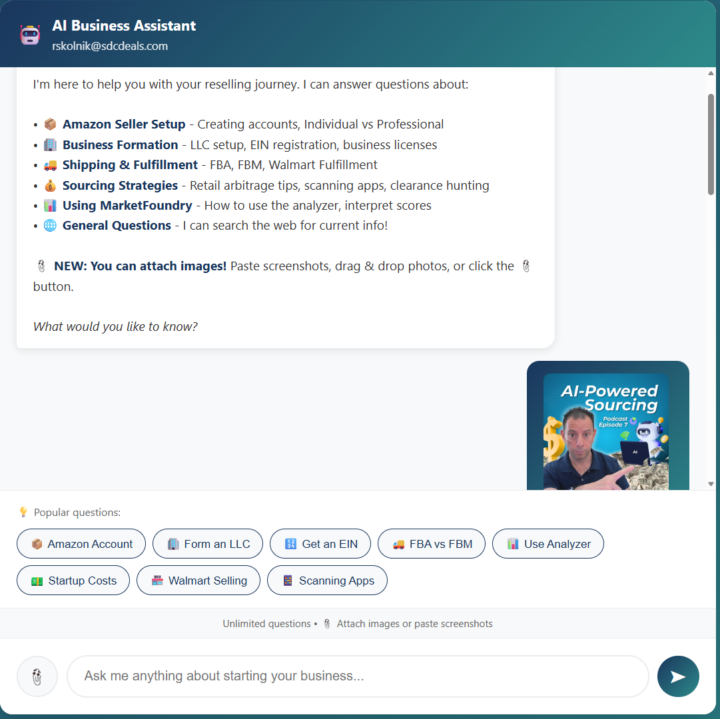Click the chat scrollbar thumb
The image size is (720, 719).
711,144
